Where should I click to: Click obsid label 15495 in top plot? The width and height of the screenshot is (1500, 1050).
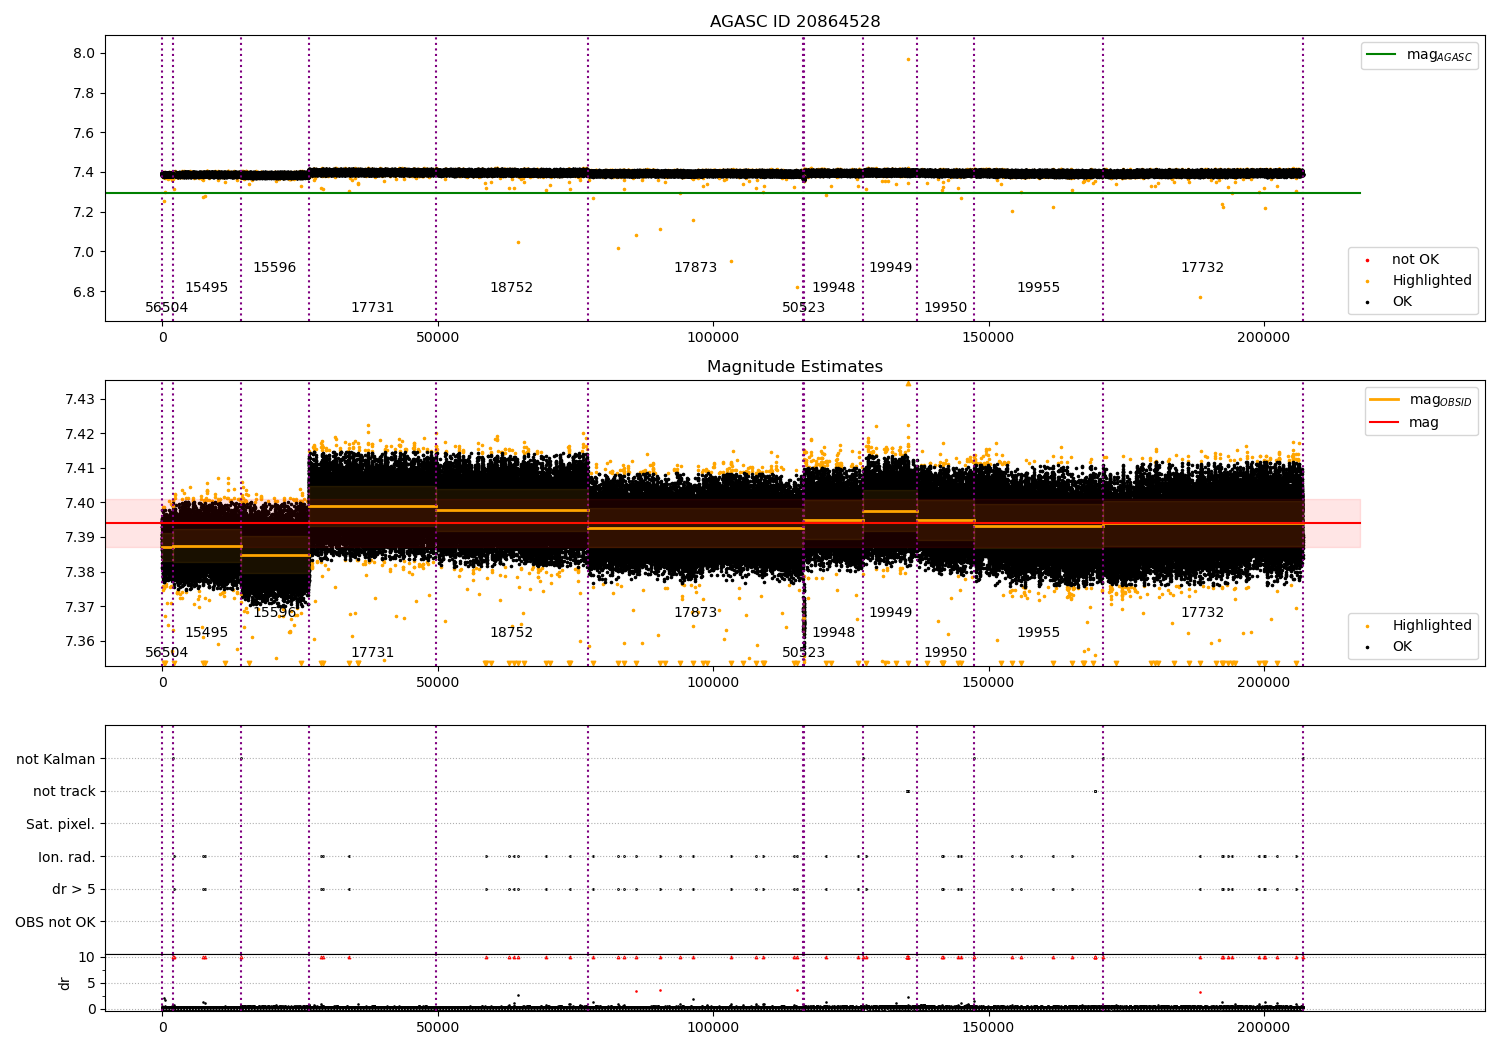click(x=207, y=288)
